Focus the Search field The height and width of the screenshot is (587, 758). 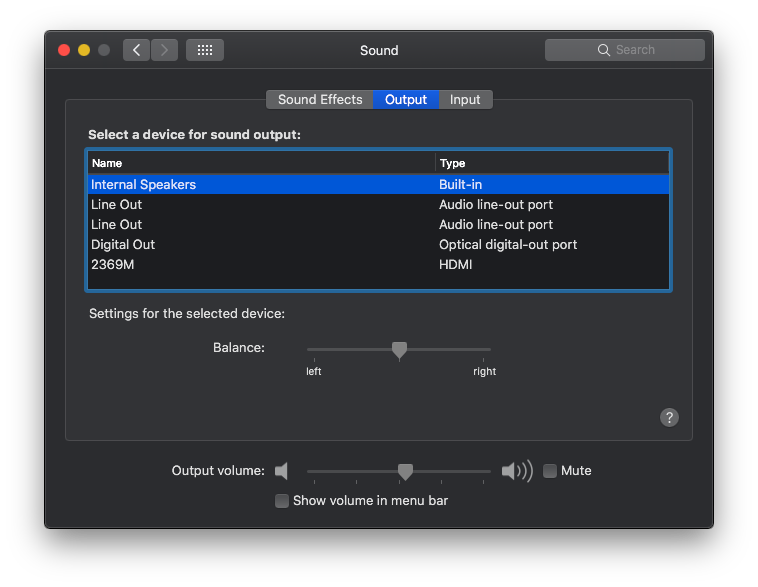625,50
